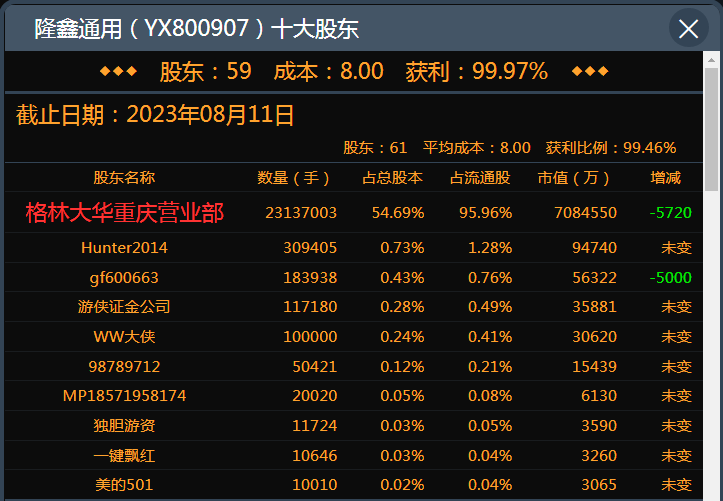The width and height of the screenshot is (723, 501).
Task: Select the 一键飘红 shareholder row
Action: click(124, 456)
